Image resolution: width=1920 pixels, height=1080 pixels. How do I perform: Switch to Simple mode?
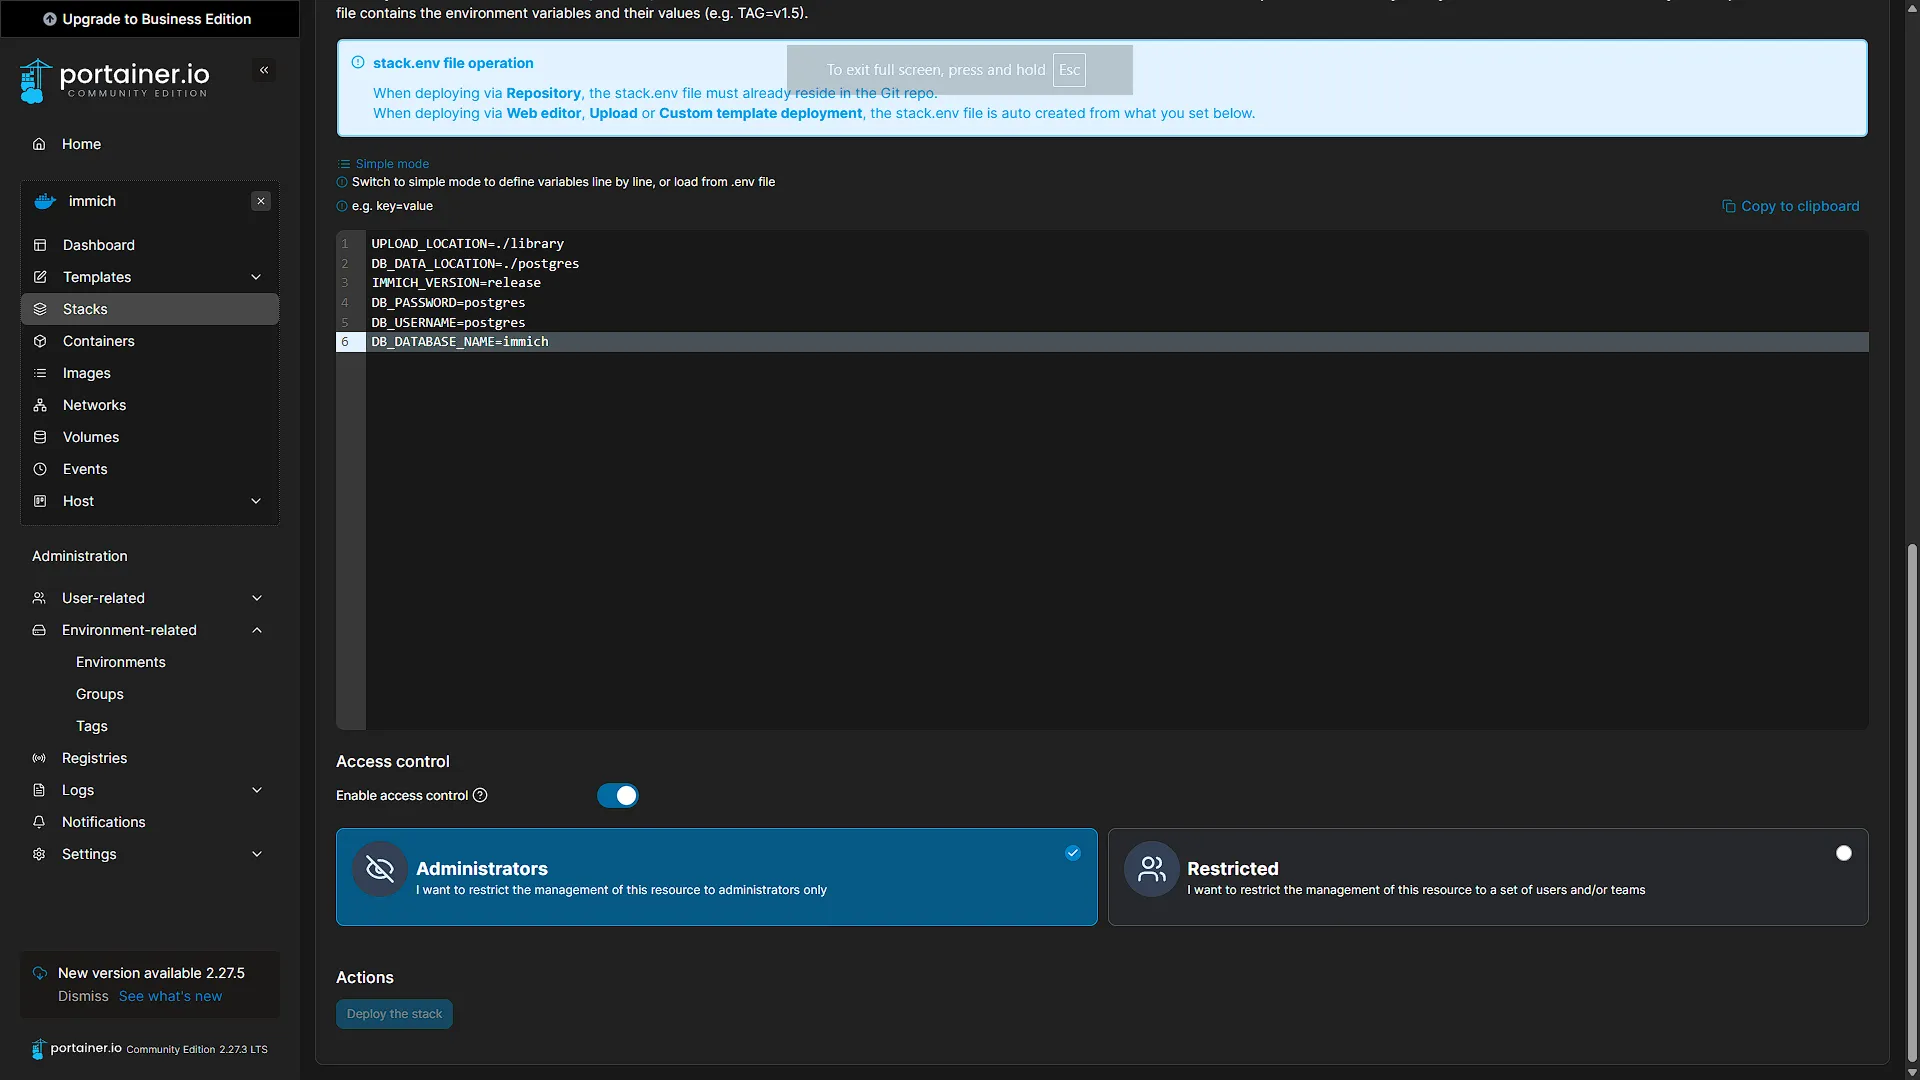384,164
